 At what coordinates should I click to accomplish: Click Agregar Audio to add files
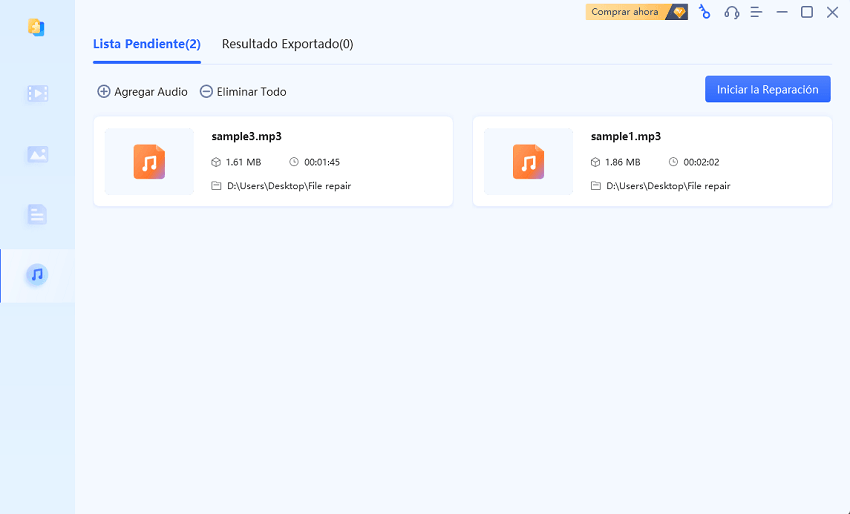pyautogui.click(x=142, y=91)
